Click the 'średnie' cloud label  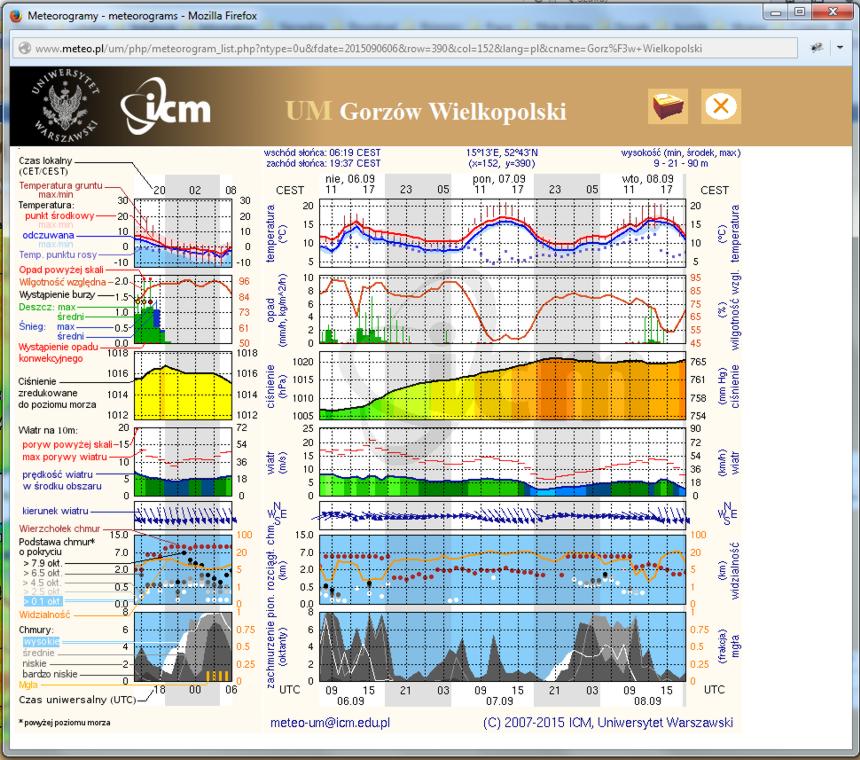point(39,653)
